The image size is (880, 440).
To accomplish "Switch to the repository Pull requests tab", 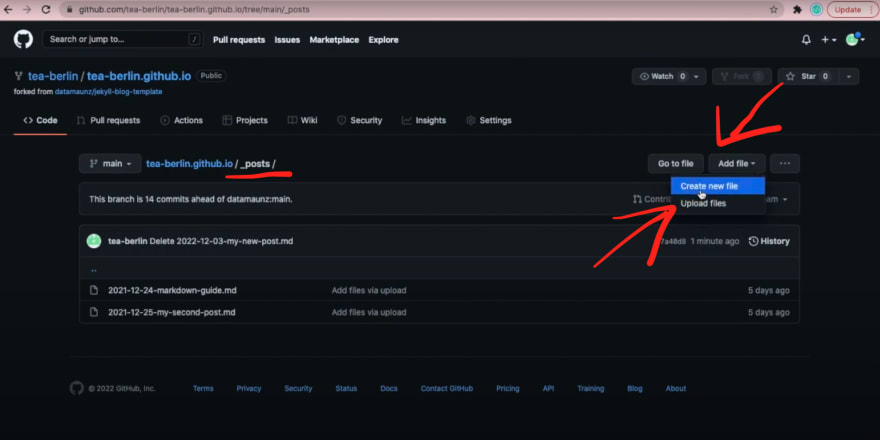I will point(108,120).
